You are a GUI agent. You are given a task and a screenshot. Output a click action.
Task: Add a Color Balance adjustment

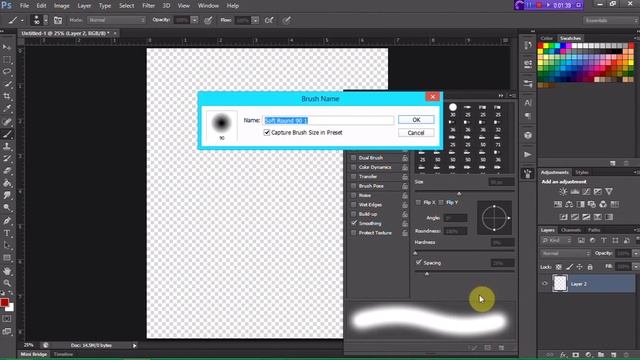569,204
